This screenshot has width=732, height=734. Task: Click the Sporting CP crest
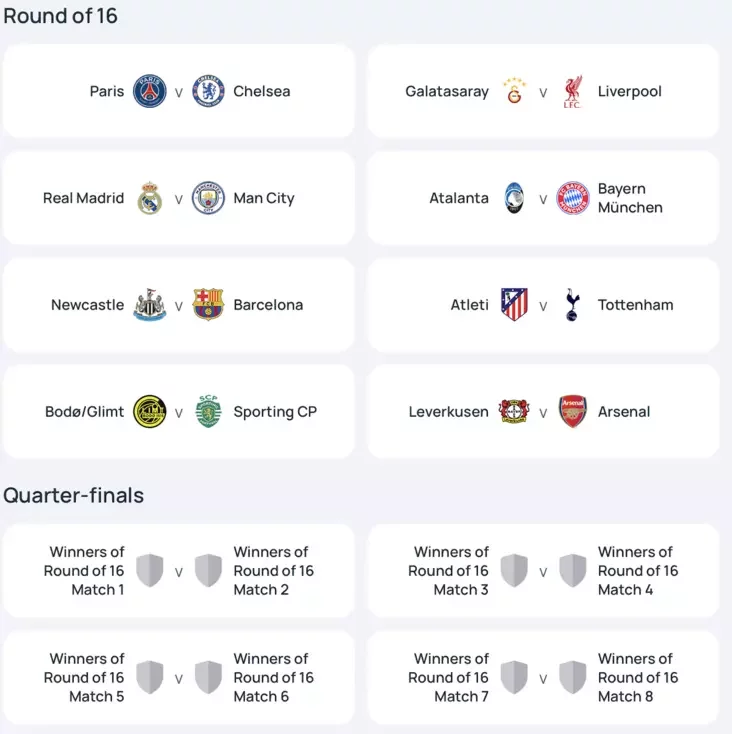(x=208, y=412)
